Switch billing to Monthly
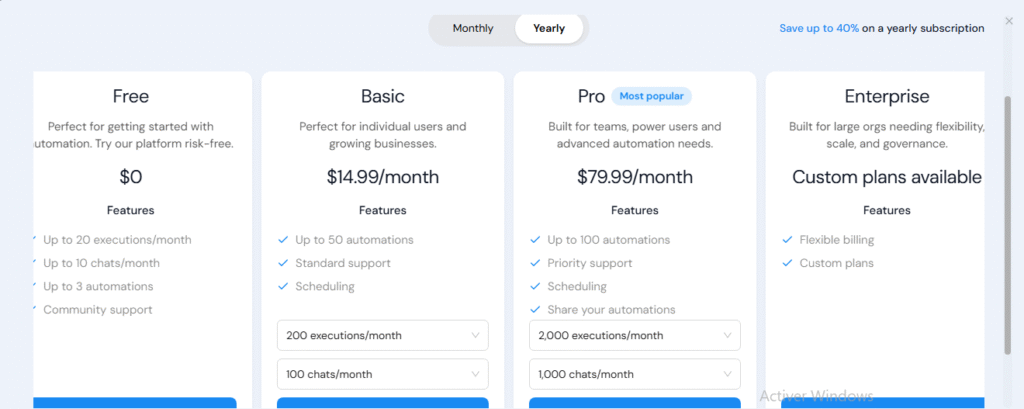The image size is (1024, 409). [x=473, y=29]
